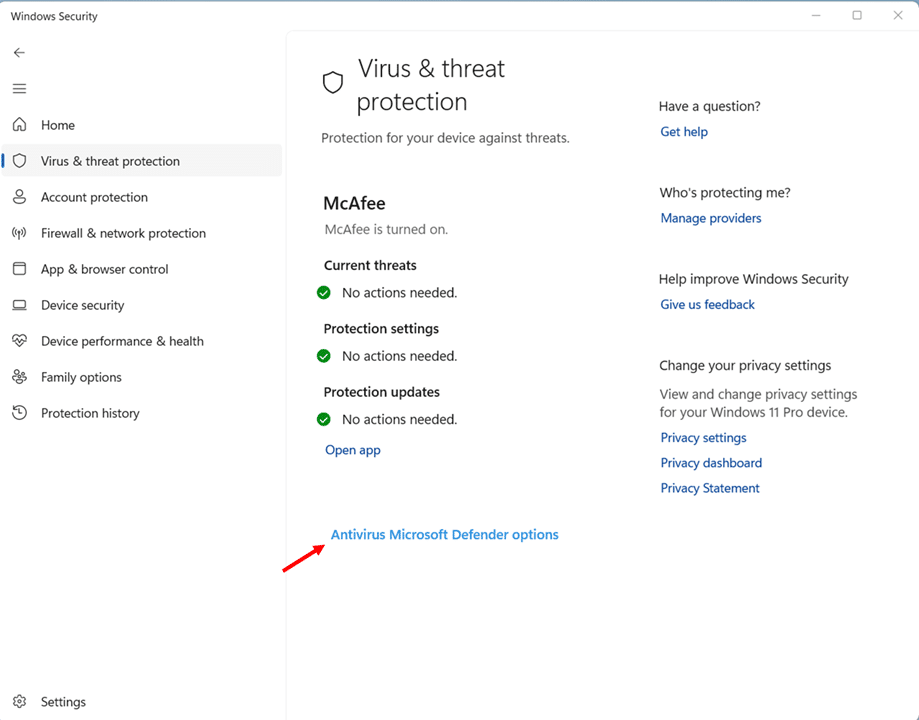The image size is (919, 720).
Task: Click the Account protection person icon
Action: click(x=19, y=197)
